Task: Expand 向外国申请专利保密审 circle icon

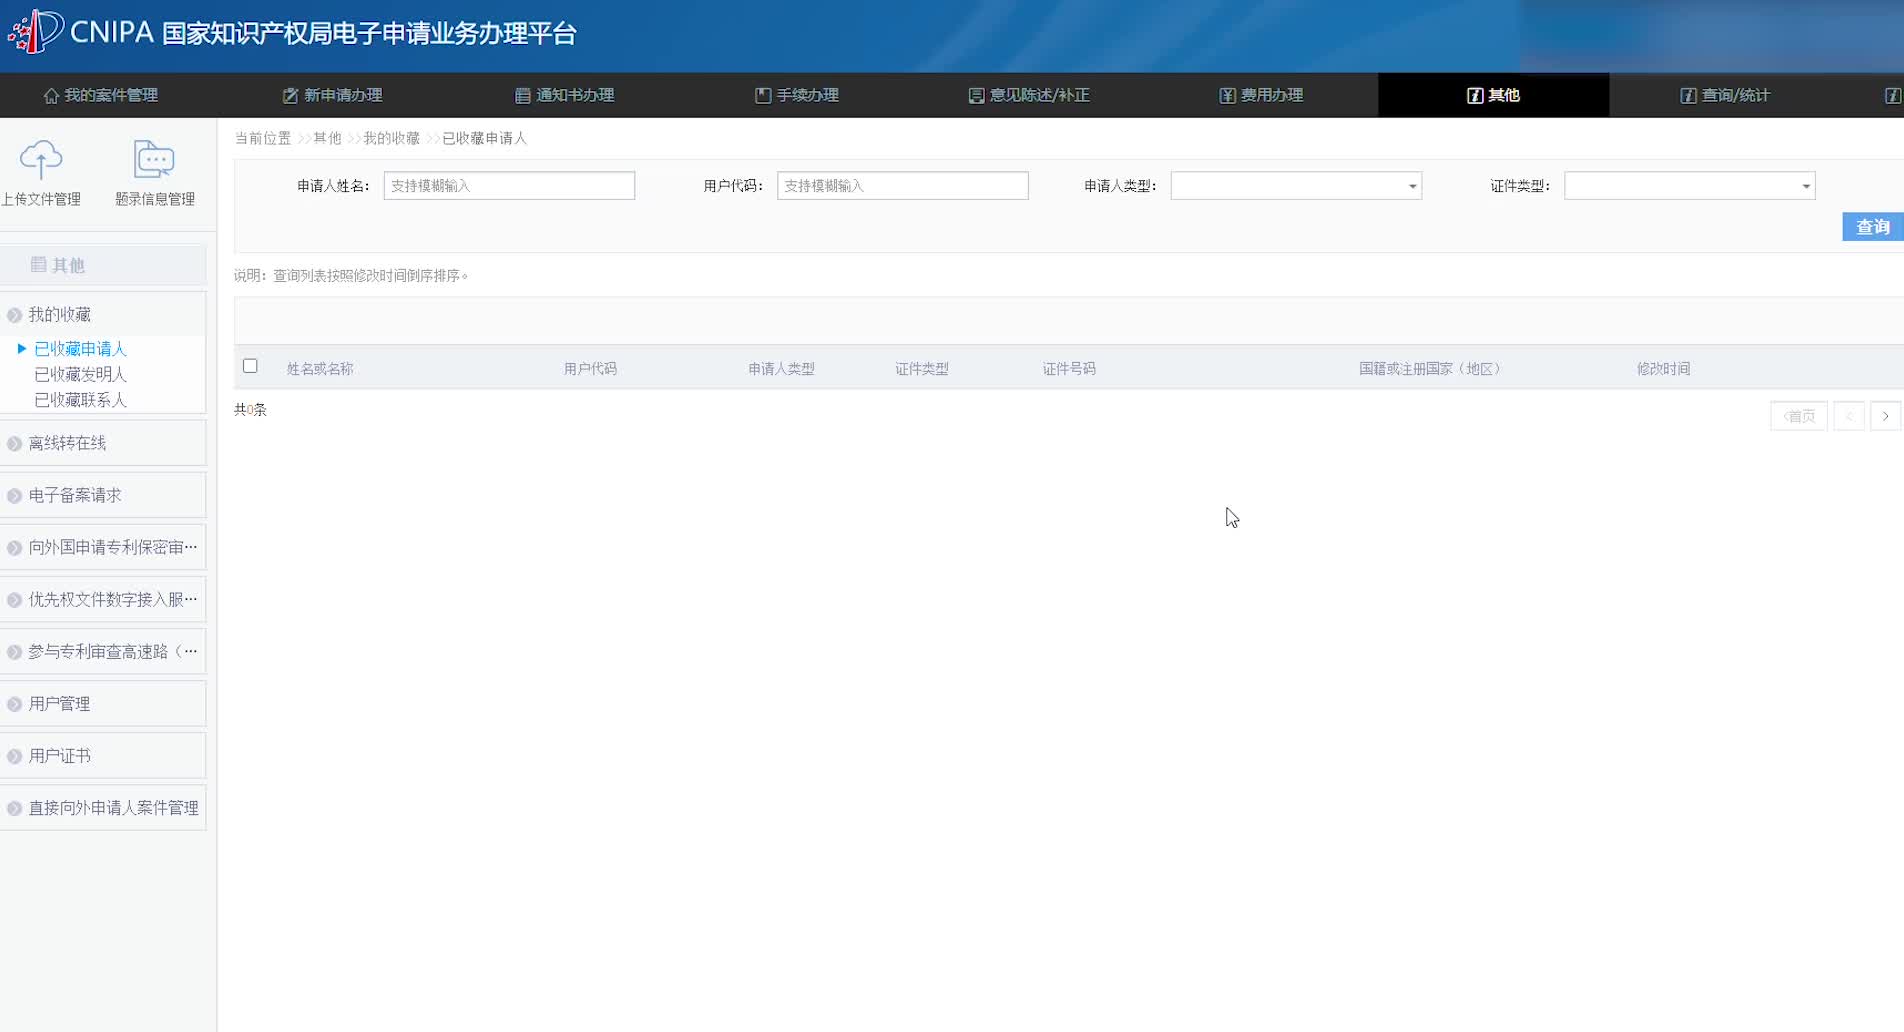Action: coord(15,548)
